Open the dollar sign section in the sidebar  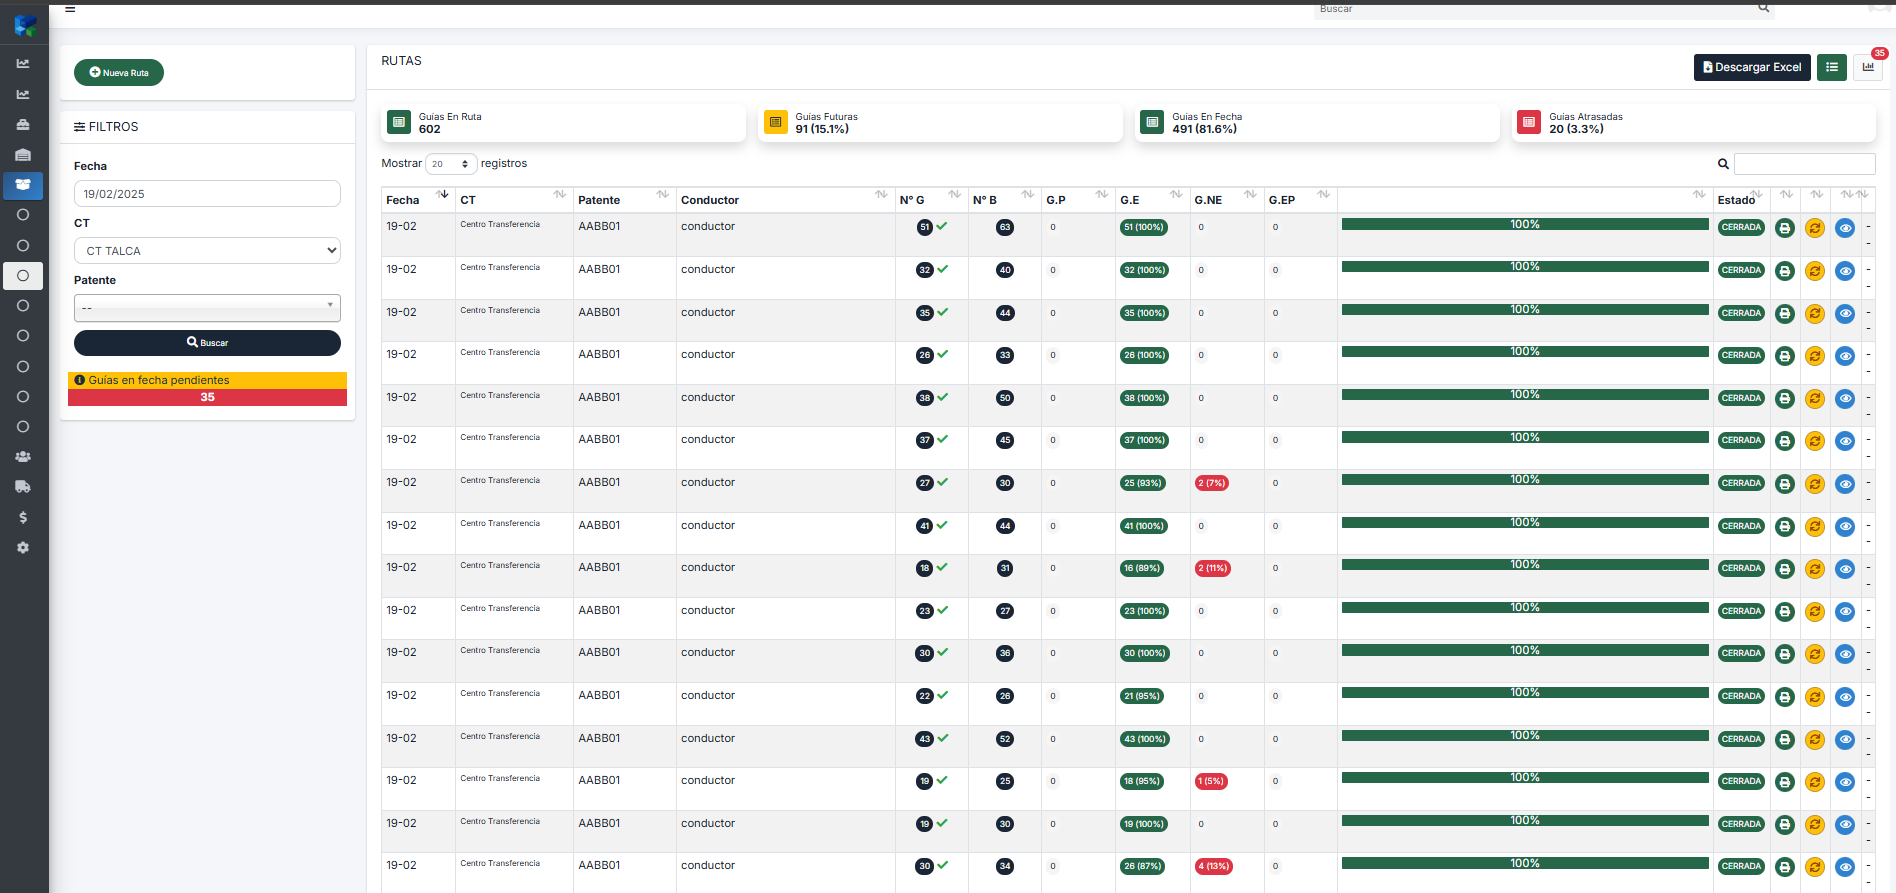coord(23,518)
